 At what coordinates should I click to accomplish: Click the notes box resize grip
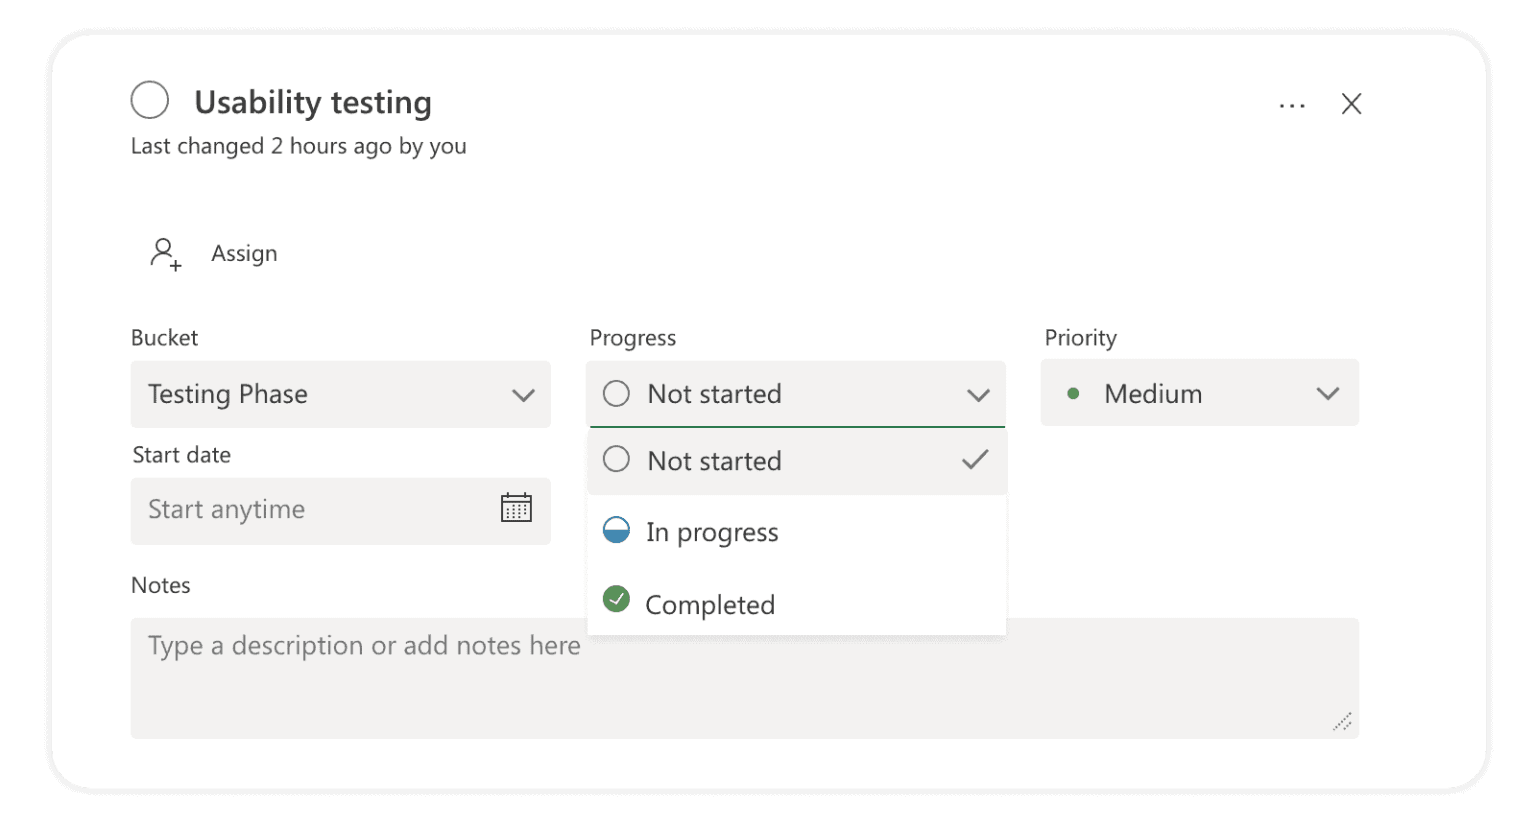coord(1342,722)
